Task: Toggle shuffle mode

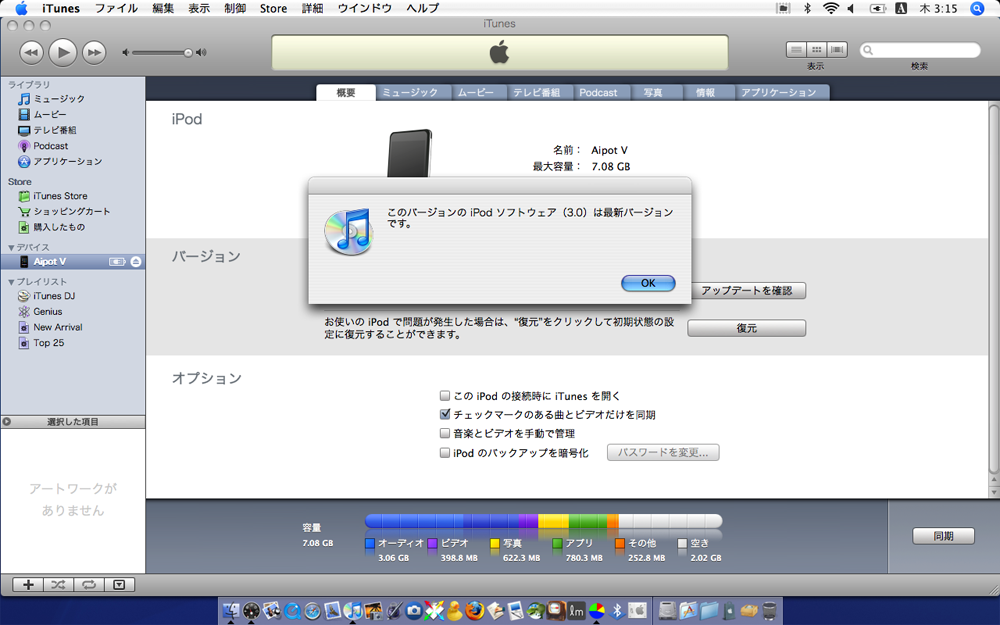Action: pyautogui.click(x=58, y=584)
